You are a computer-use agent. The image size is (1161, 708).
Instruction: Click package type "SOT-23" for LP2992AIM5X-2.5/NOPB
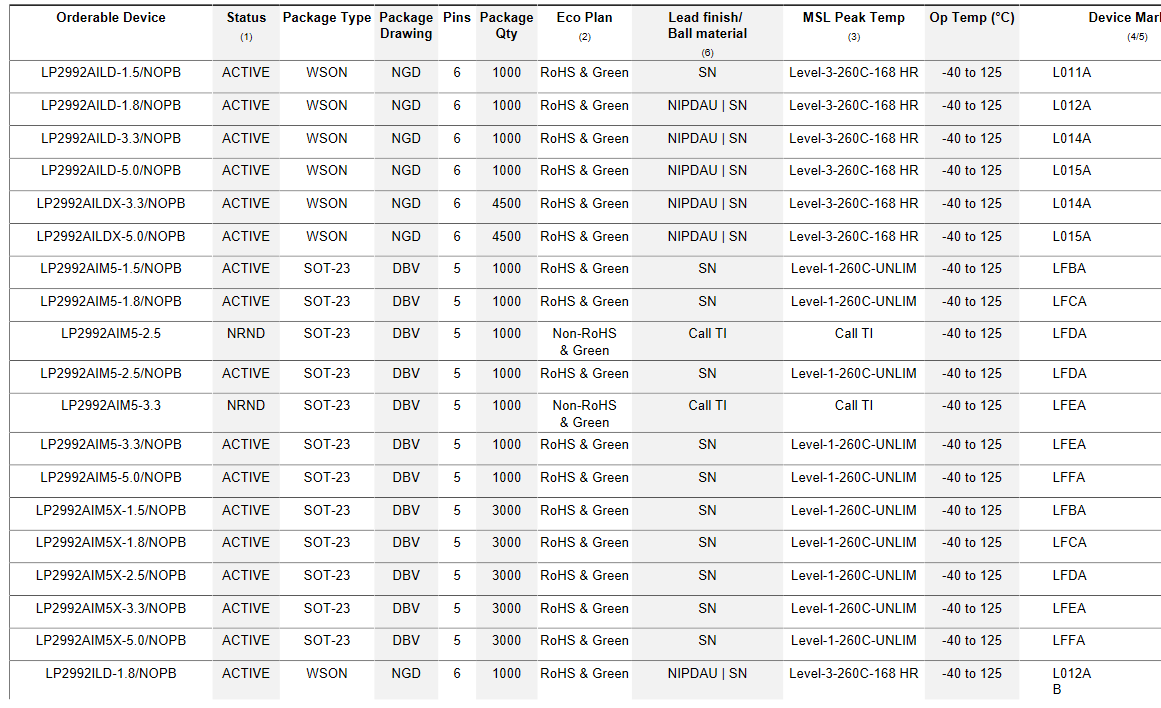[327, 575]
